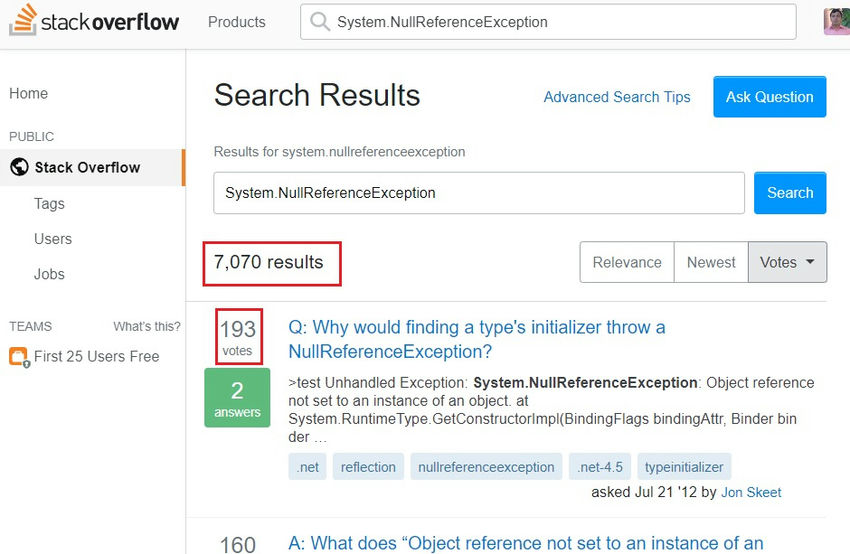Click 'Results for system.nullreferenceexception' text
850x554 pixels.
(339, 152)
